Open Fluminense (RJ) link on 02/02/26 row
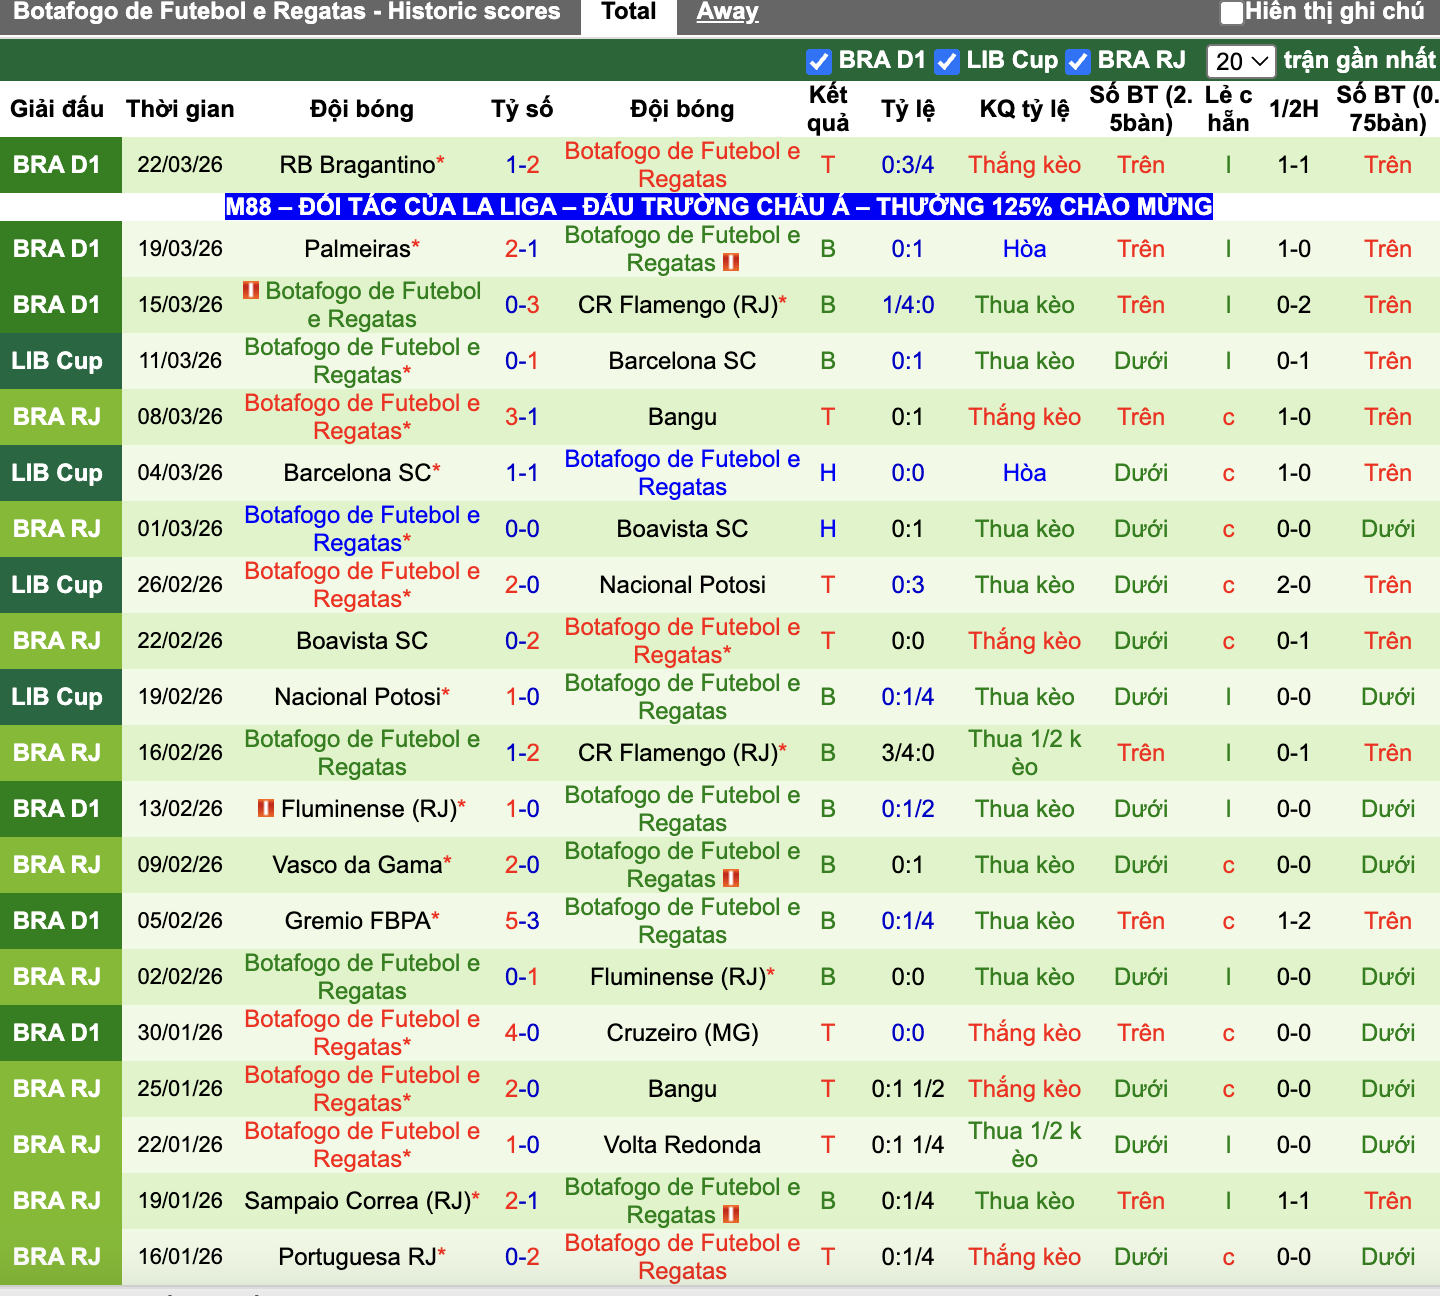 tap(678, 977)
